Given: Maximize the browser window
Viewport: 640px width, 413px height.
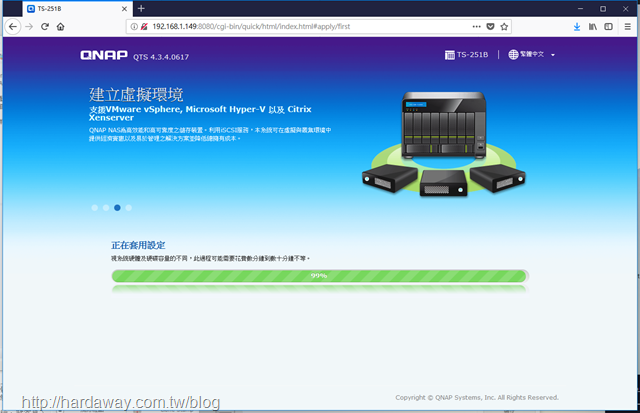Looking at the screenshot, I should click(x=603, y=9).
